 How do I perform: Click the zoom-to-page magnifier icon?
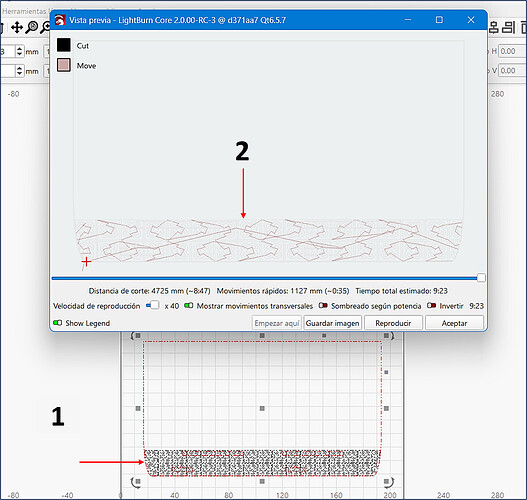32,28
